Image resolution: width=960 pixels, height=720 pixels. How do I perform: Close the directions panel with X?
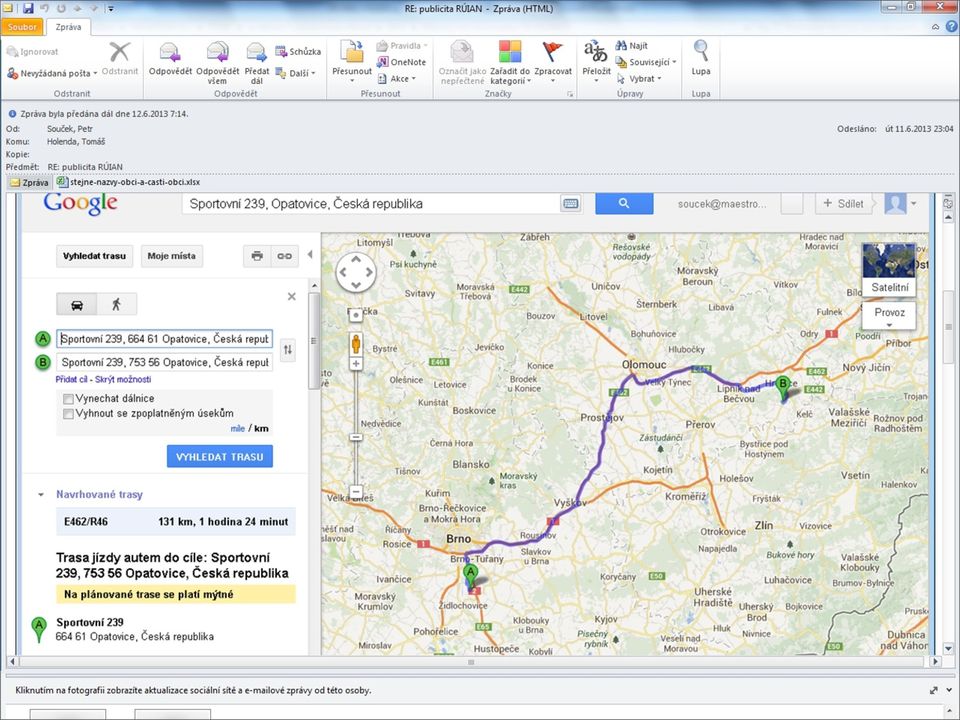click(x=291, y=297)
